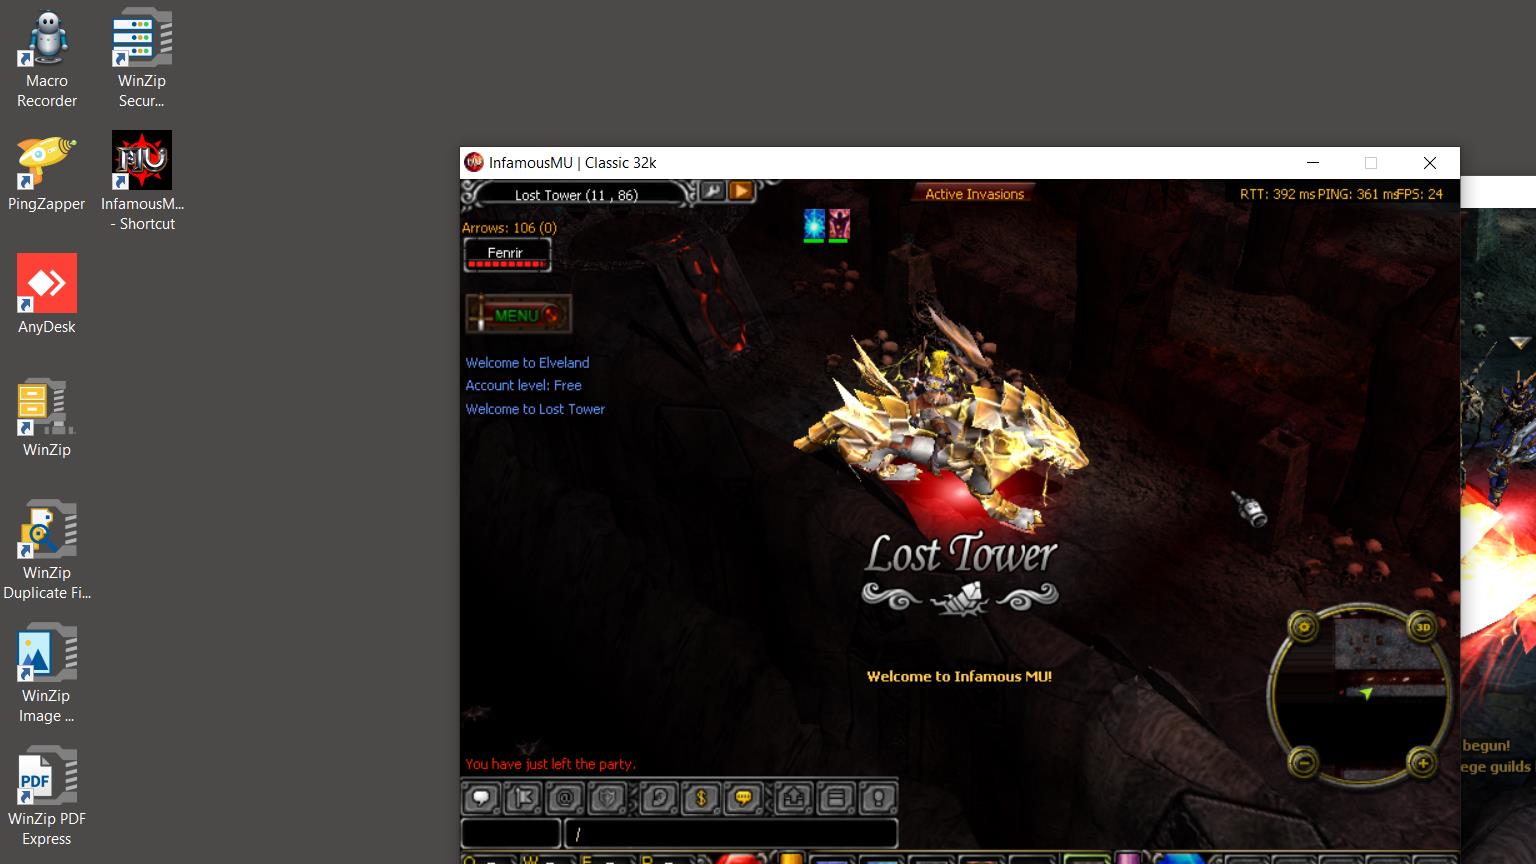Open the AnyDesk desktop shortcut
1536x864 pixels.
point(47,294)
